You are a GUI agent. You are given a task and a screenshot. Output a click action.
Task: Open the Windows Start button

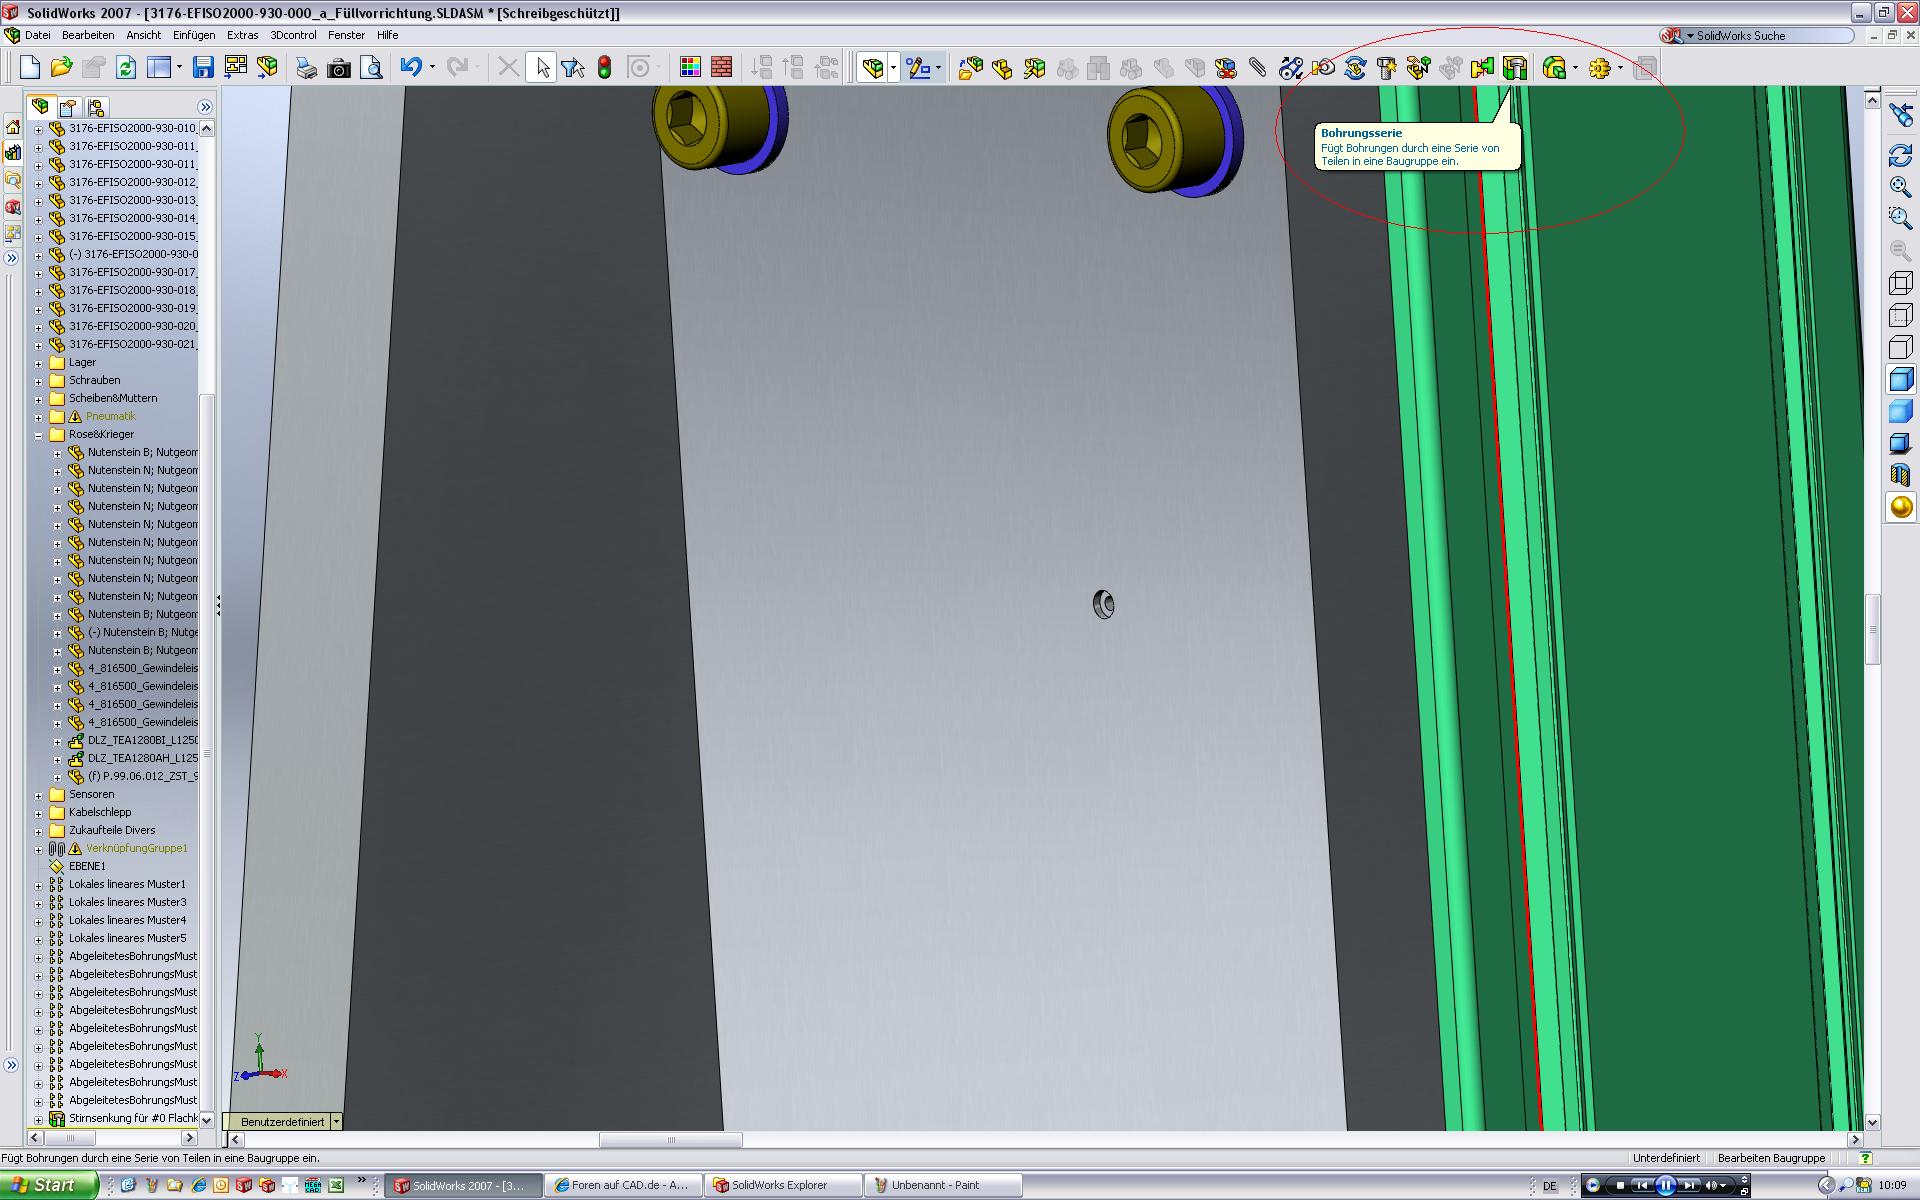(47, 1185)
